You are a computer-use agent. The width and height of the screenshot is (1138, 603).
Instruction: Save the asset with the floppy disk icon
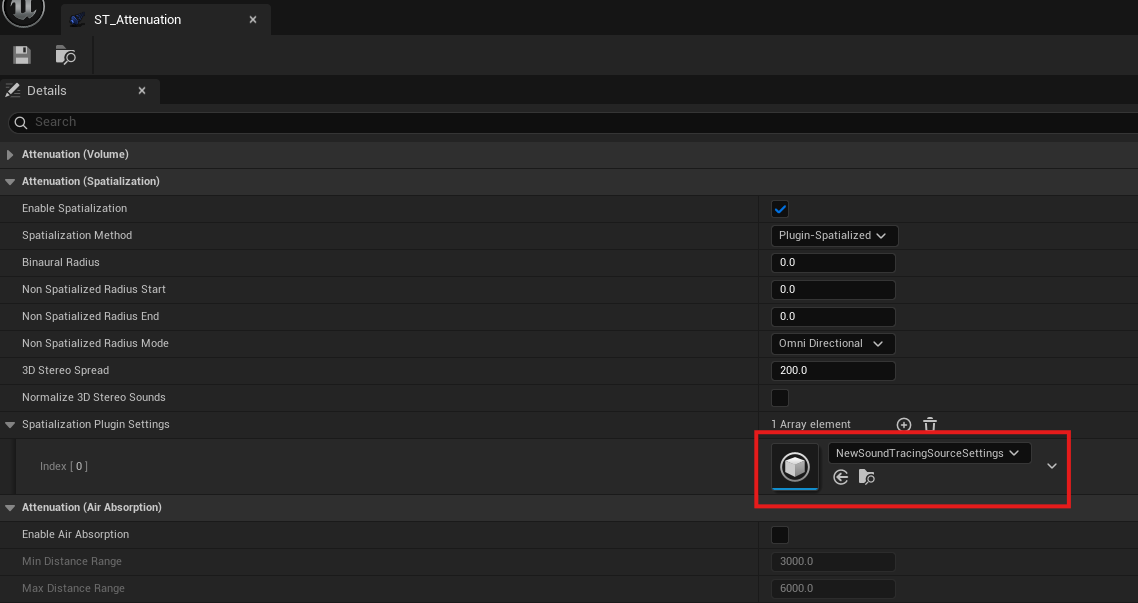22,55
